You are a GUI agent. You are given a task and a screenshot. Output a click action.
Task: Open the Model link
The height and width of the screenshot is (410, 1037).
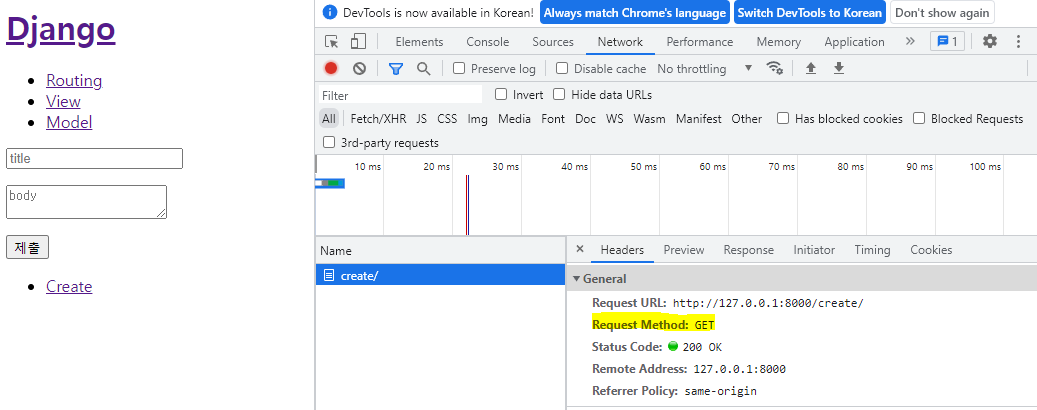69,122
